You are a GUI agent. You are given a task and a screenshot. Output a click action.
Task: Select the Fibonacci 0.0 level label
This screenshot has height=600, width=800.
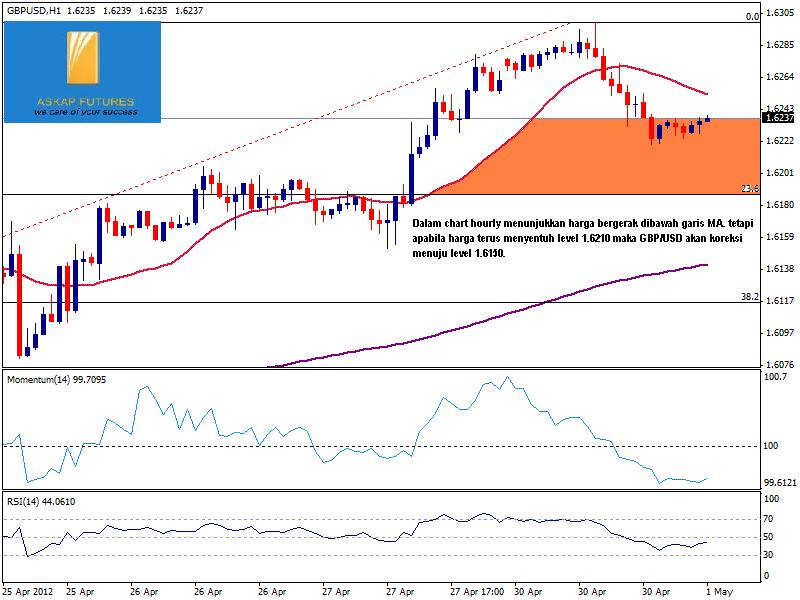click(753, 16)
